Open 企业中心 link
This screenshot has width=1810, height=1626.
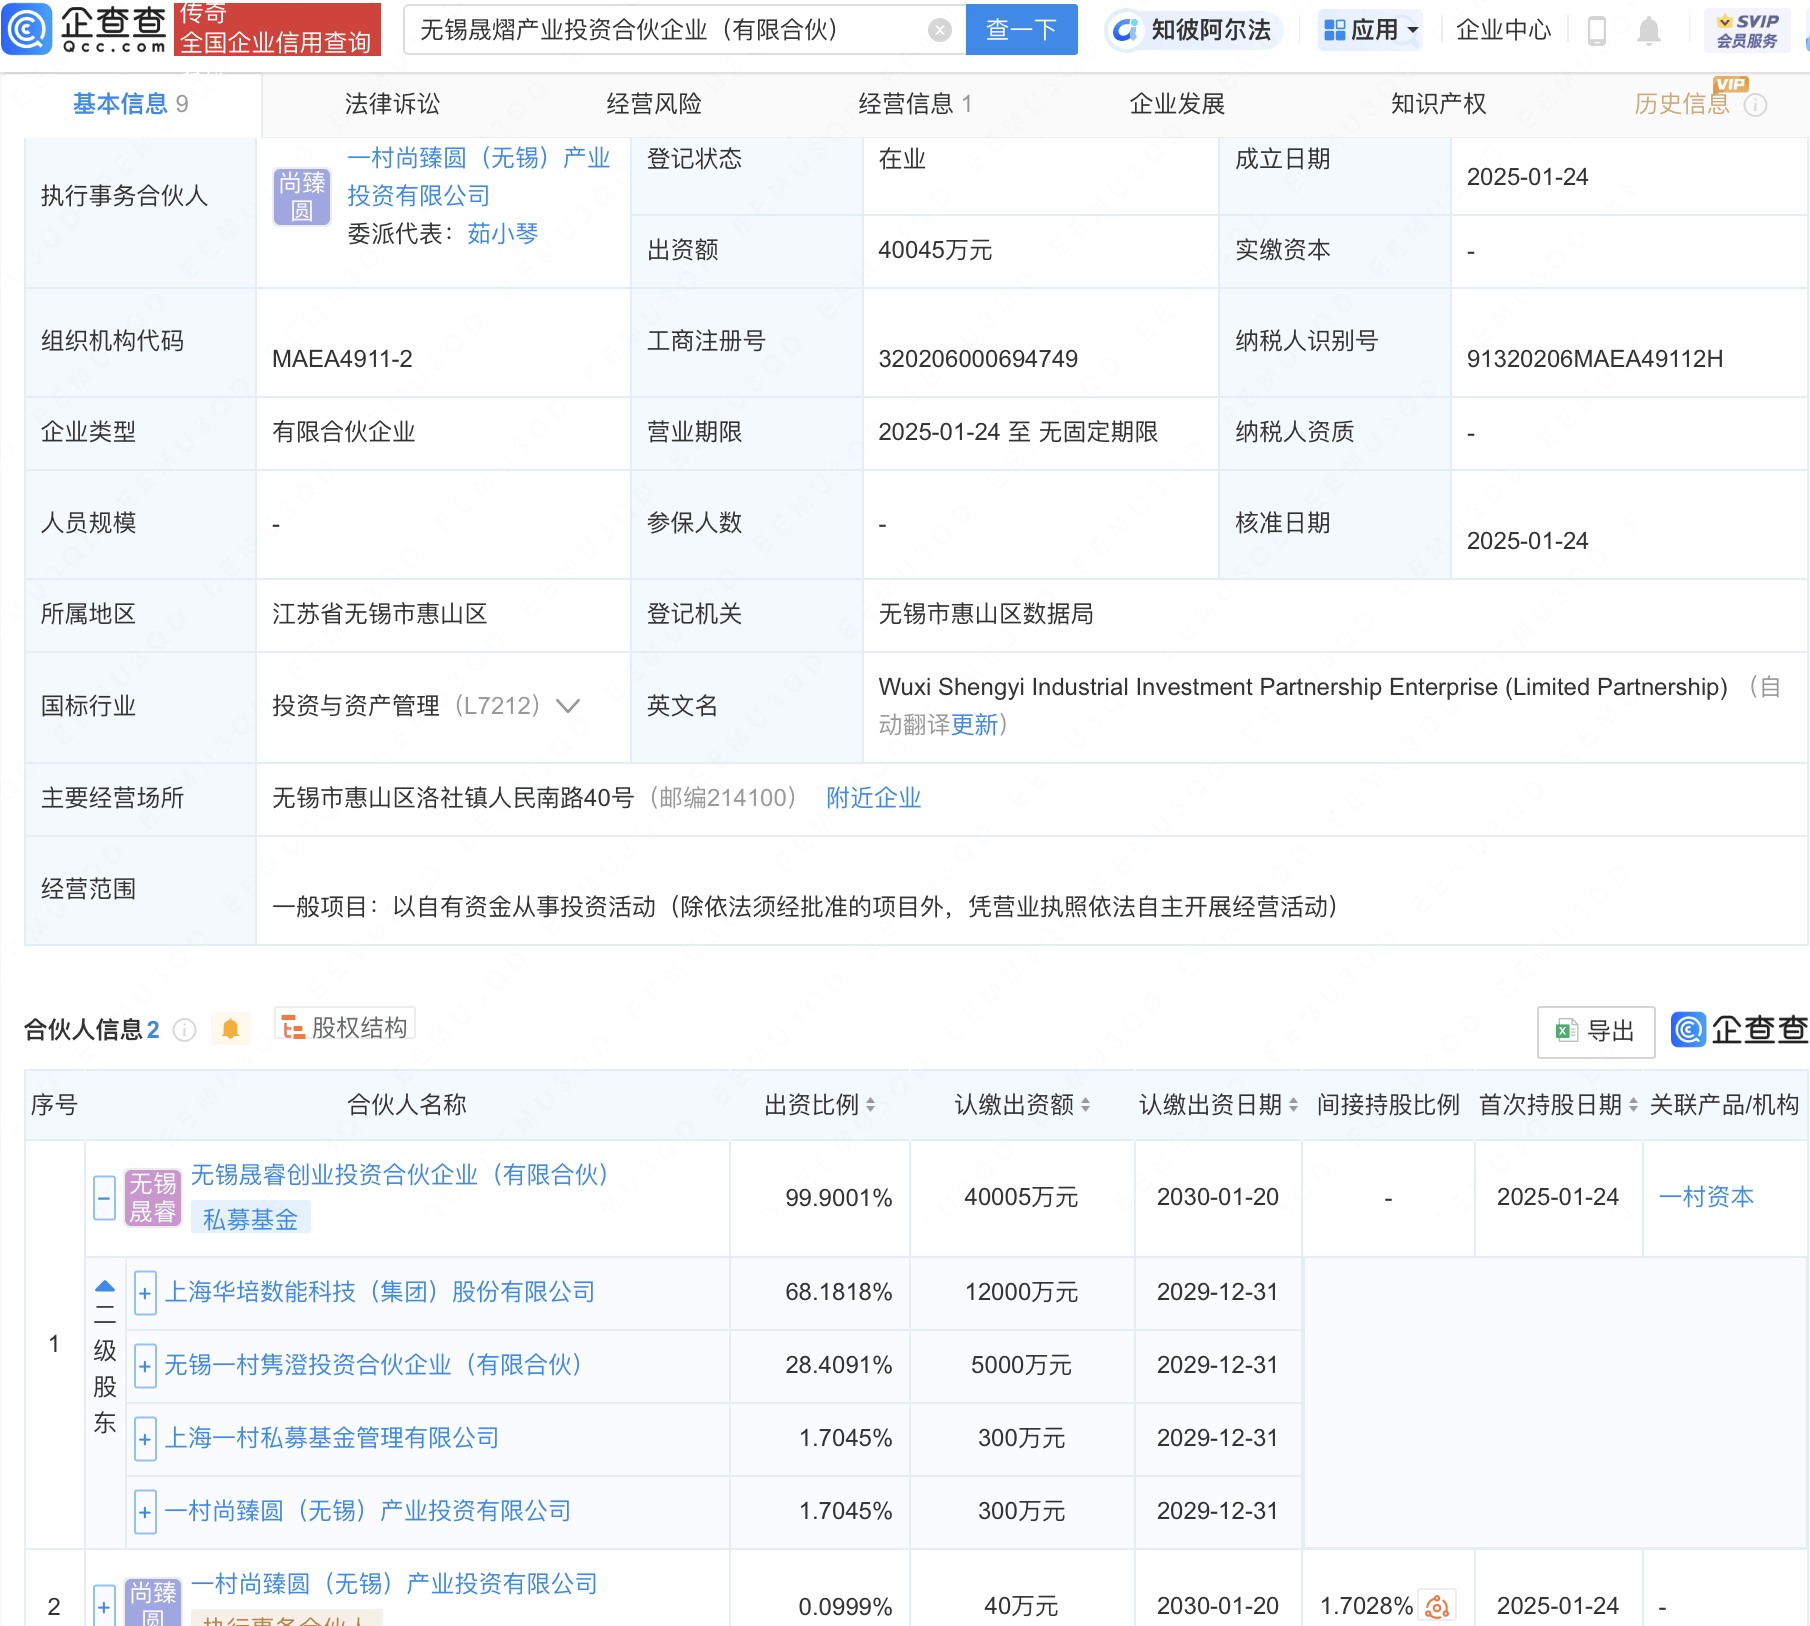(x=1503, y=30)
